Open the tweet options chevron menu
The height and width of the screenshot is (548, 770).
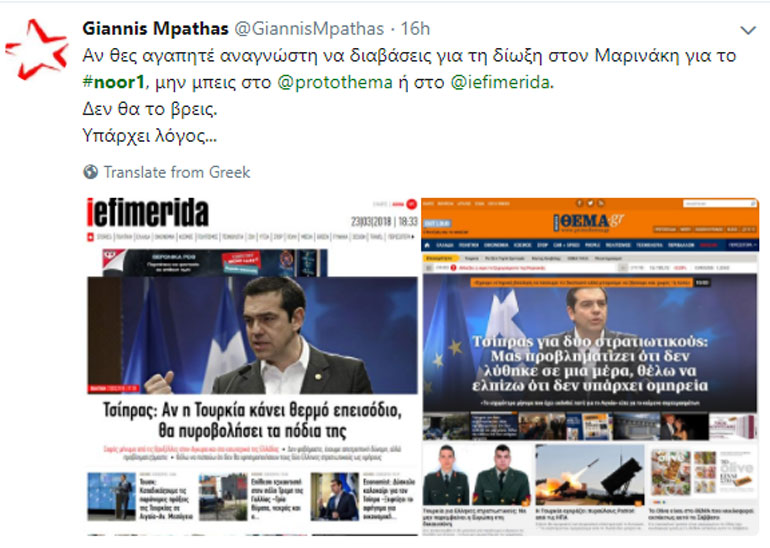[x=748, y=30]
